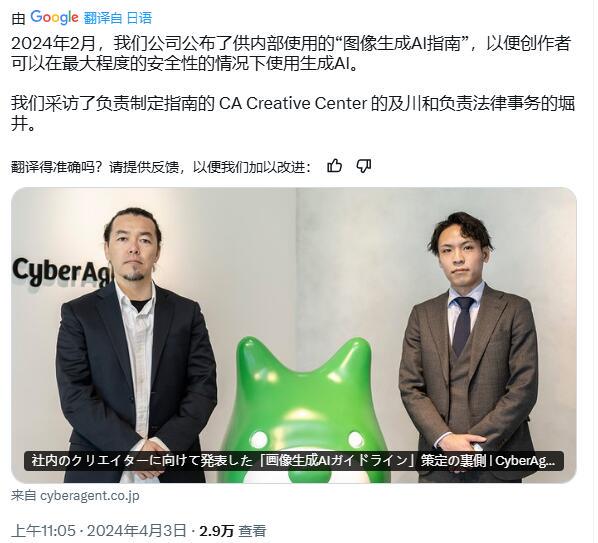Click the CyberAgent logo on the wall
The width and height of the screenshot is (598, 543).
pyautogui.click(x=61, y=272)
